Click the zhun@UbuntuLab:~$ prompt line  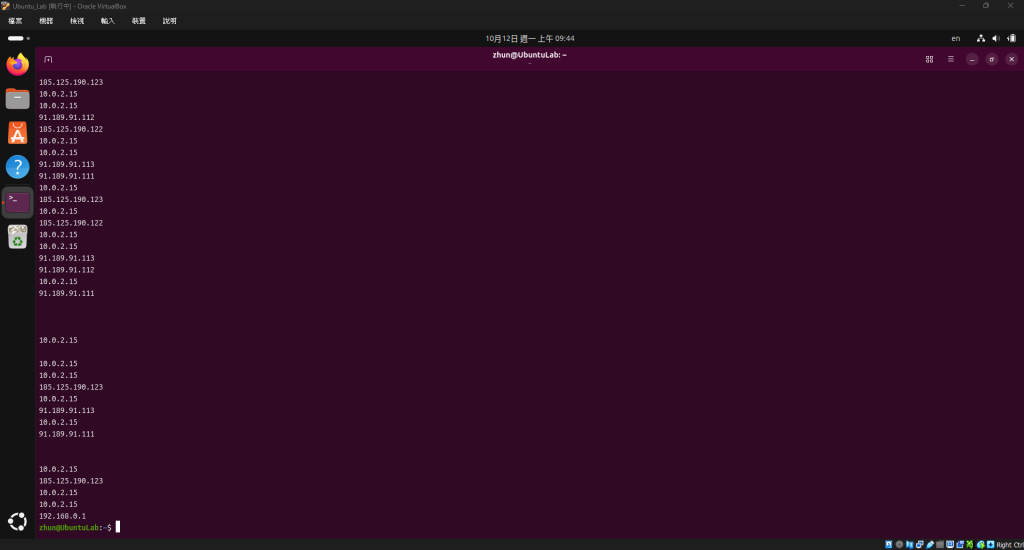pyautogui.click(x=75, y=528)
